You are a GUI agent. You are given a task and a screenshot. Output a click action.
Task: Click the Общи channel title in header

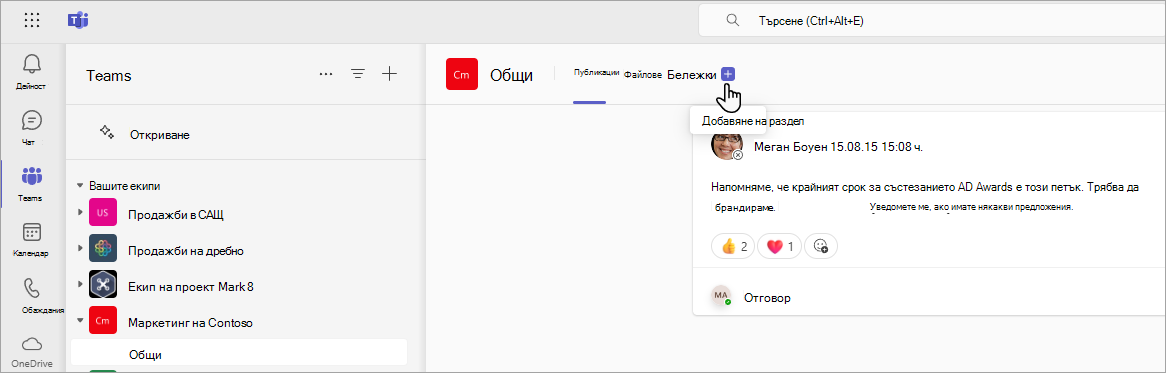pyautogui.click(x=512, y=75)
